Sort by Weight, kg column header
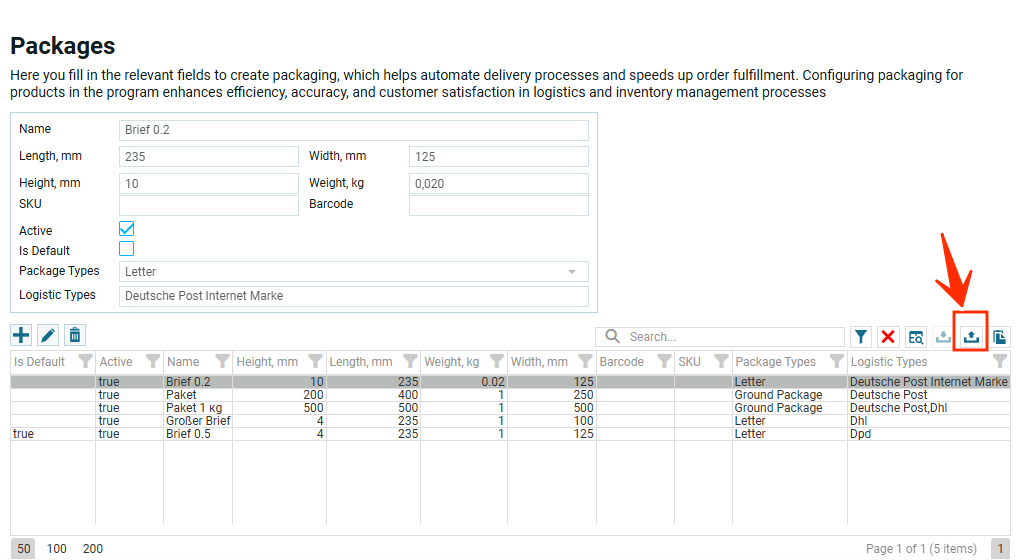1016x560 pixels. click(452, 362)
